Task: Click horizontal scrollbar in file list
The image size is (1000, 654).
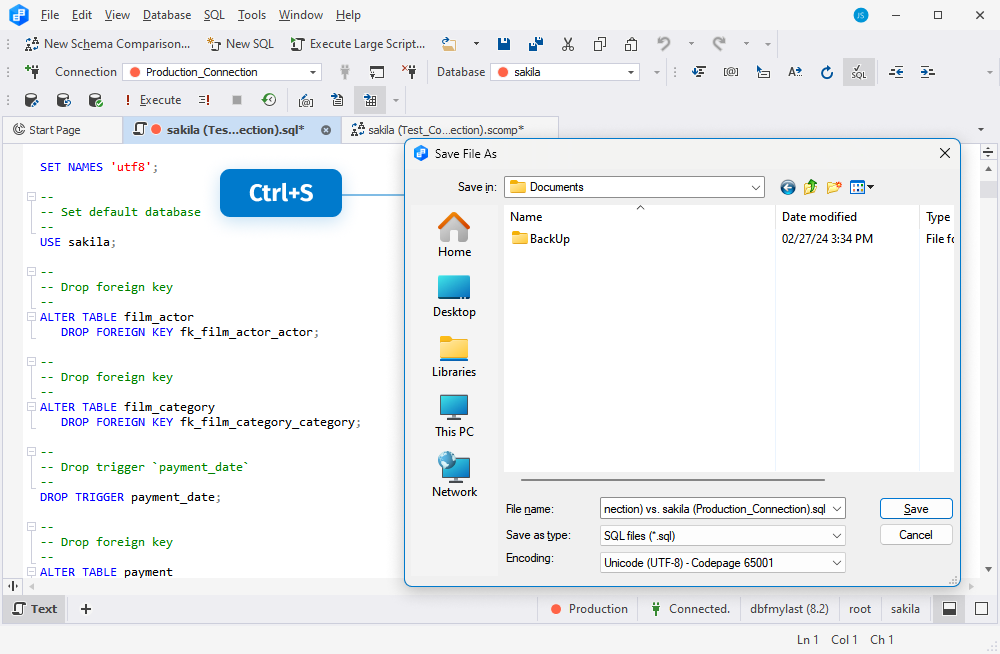Action: 673,479
